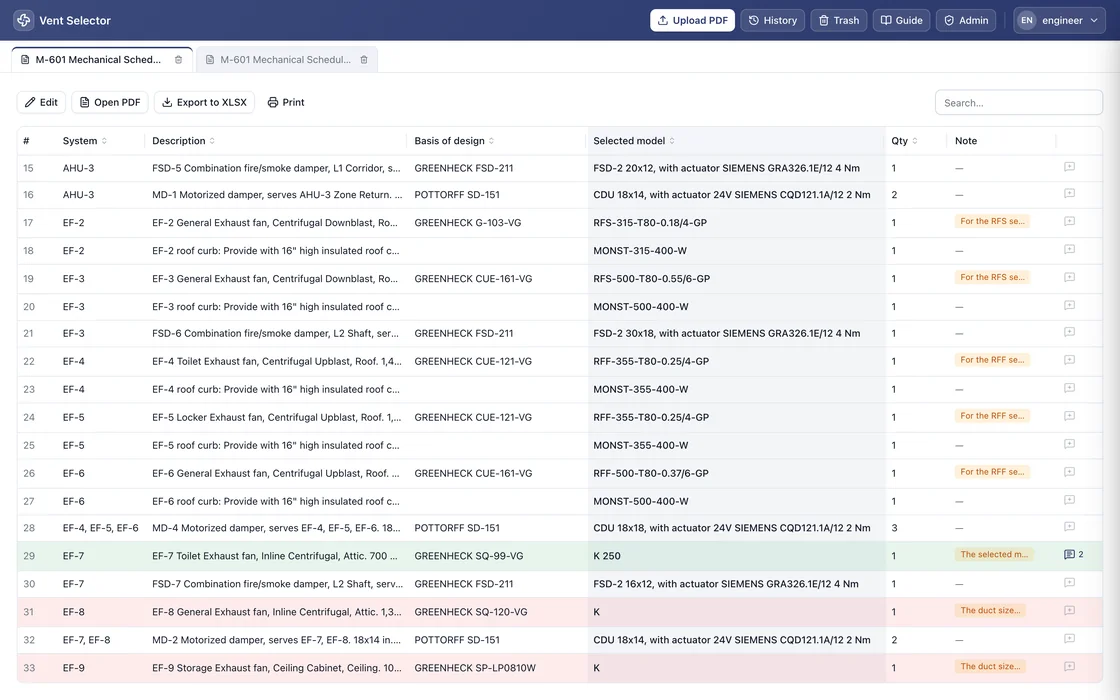Screen dimensions: 1120x700
Task: Add a comment to row 26 EF-6 fan
Action: tap(1069, 471)
